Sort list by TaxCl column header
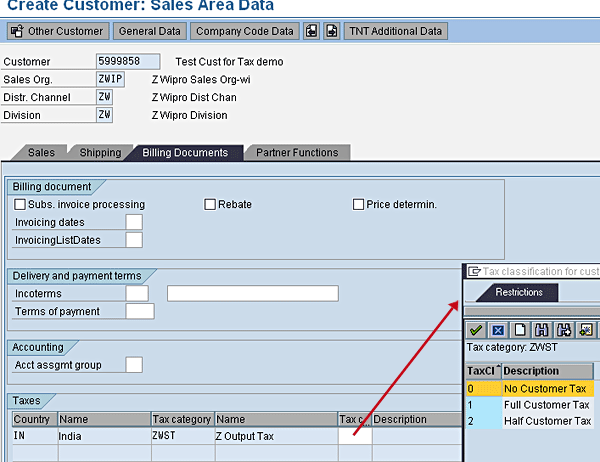 click(483, 371)
